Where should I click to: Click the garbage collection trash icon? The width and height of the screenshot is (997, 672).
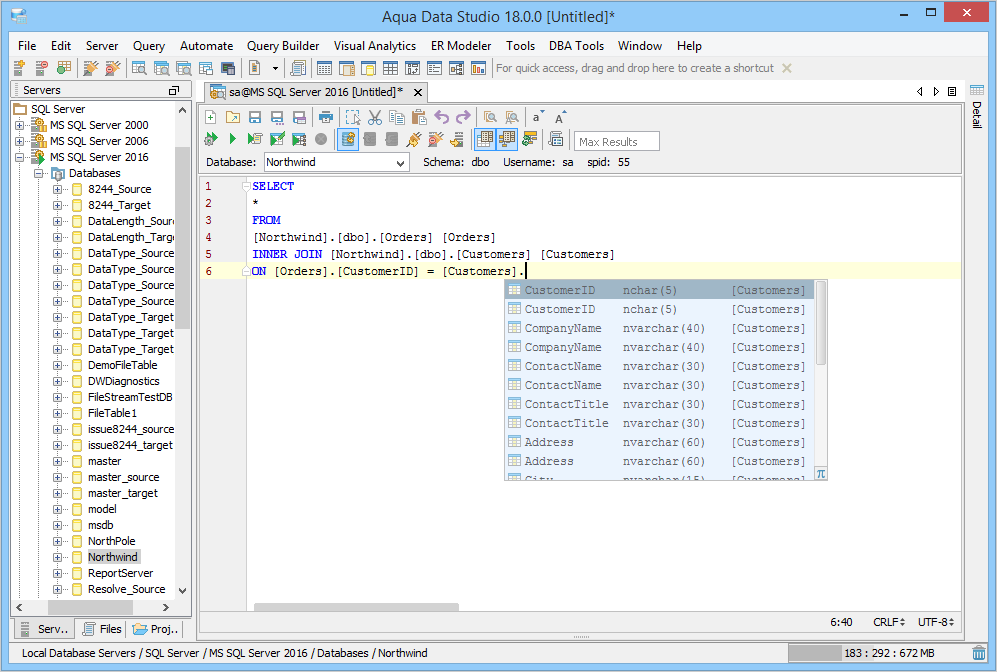[x=979, y=653]
